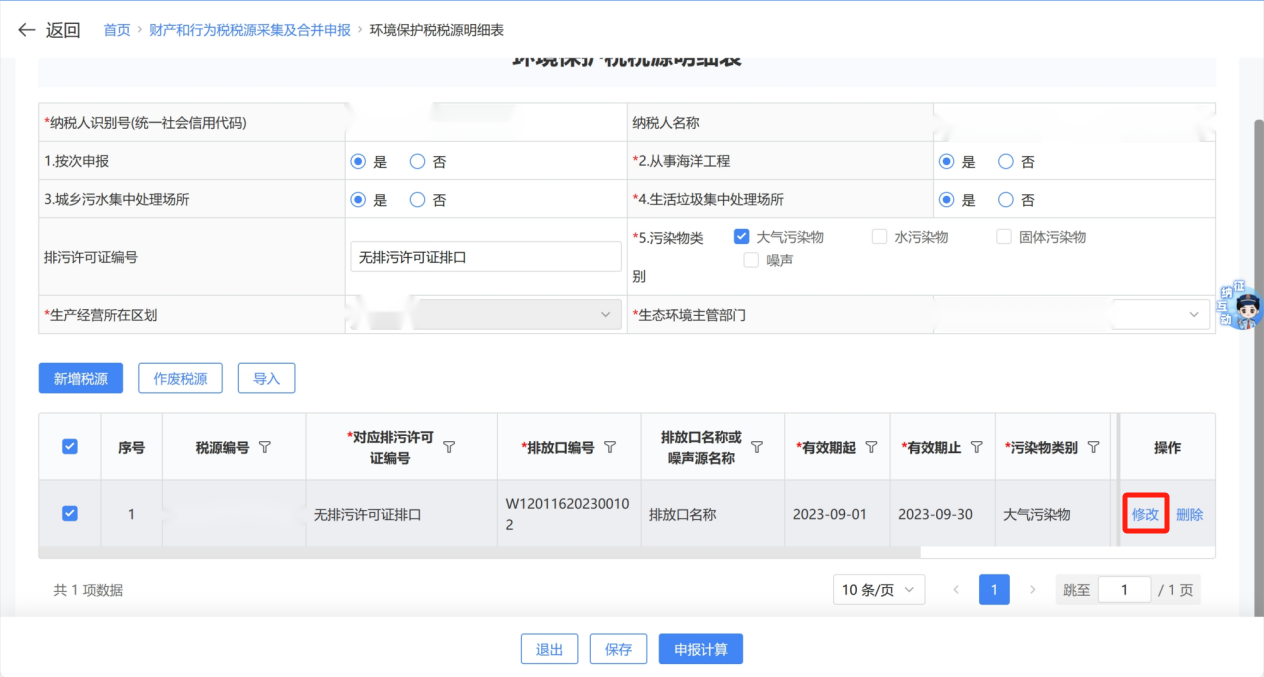The image size is (1264, 677).
Task: Check the 水污染物 checkbox
Action: tap(879, 237)
